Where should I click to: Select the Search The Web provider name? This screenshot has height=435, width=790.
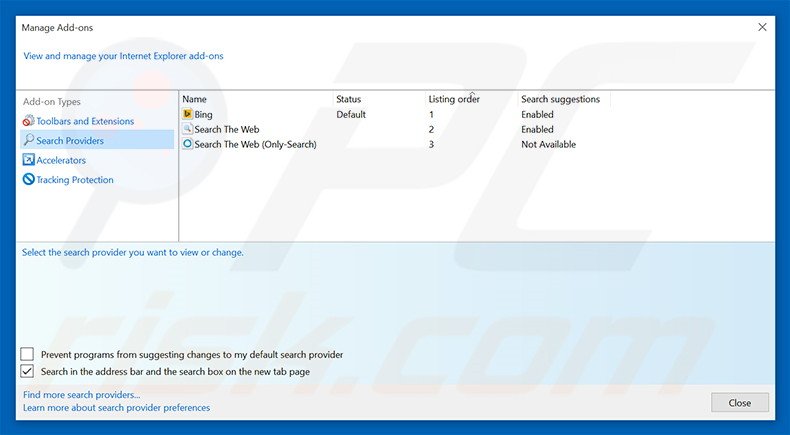coord(227,130)
